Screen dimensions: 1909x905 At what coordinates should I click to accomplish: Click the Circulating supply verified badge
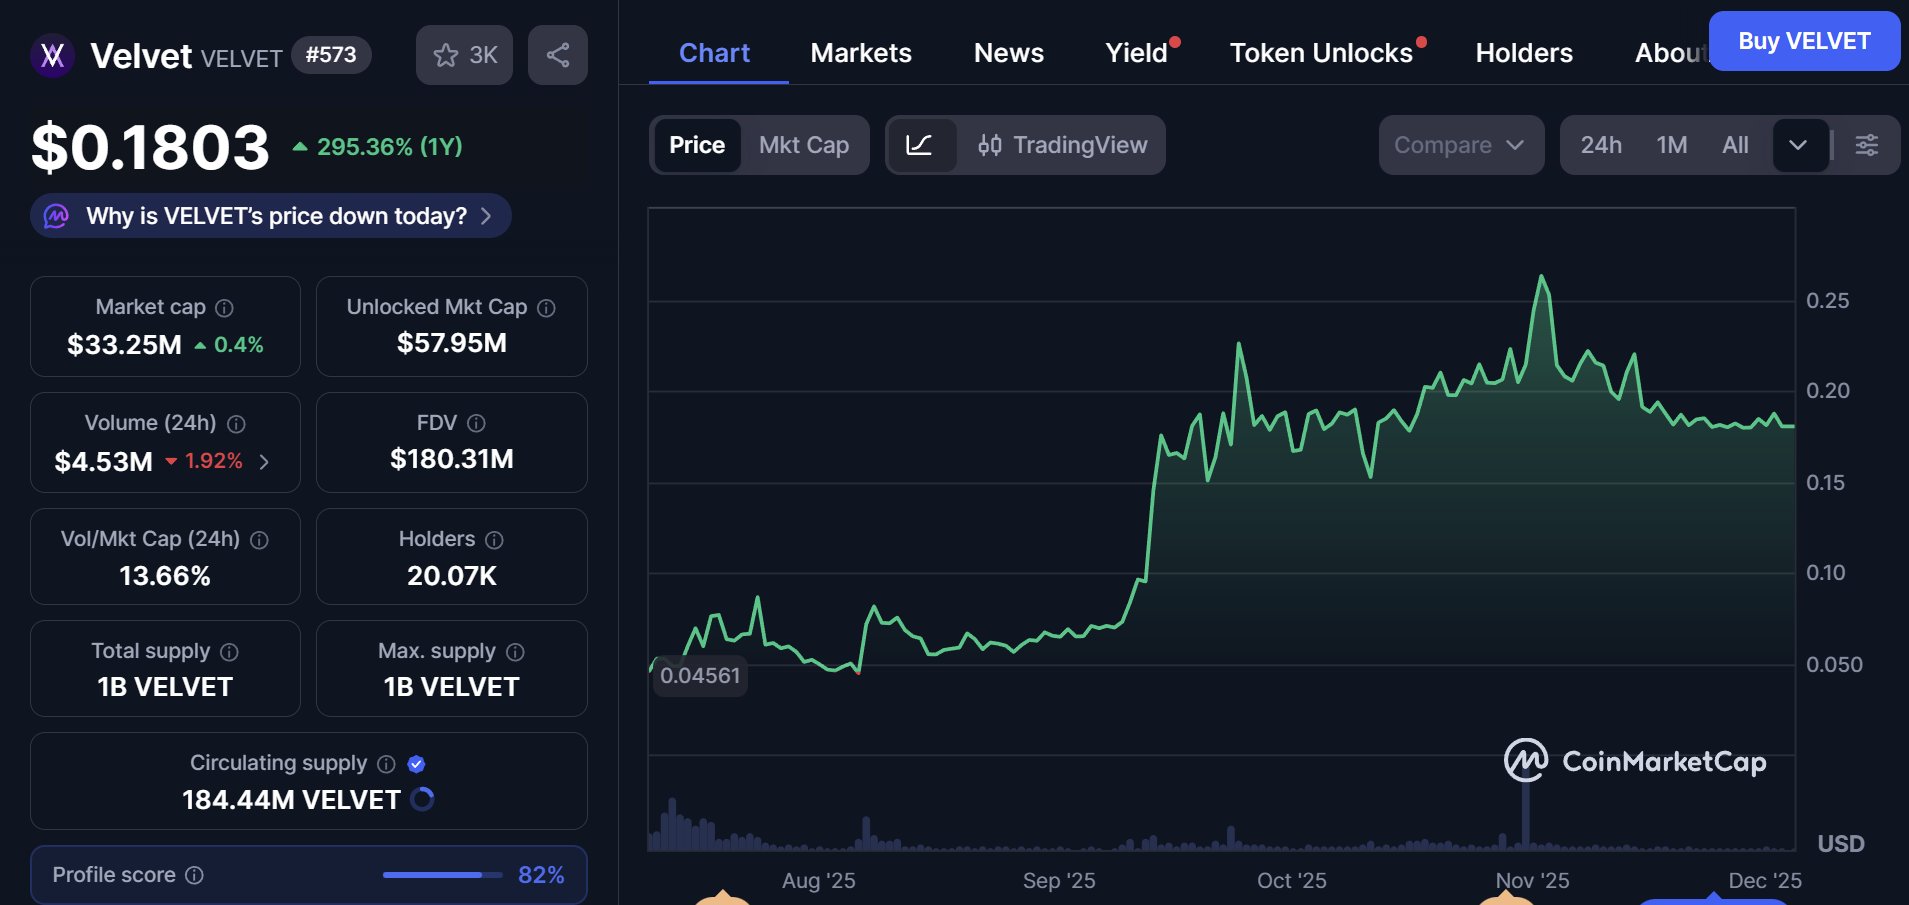click(417, 764)
